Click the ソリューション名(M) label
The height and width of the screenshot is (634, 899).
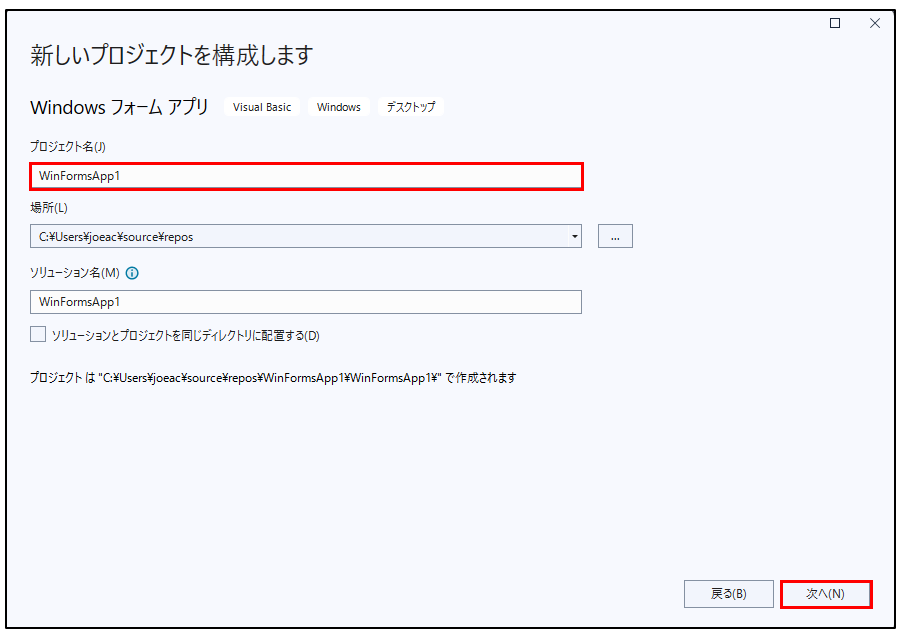click(x=75, y=273)
